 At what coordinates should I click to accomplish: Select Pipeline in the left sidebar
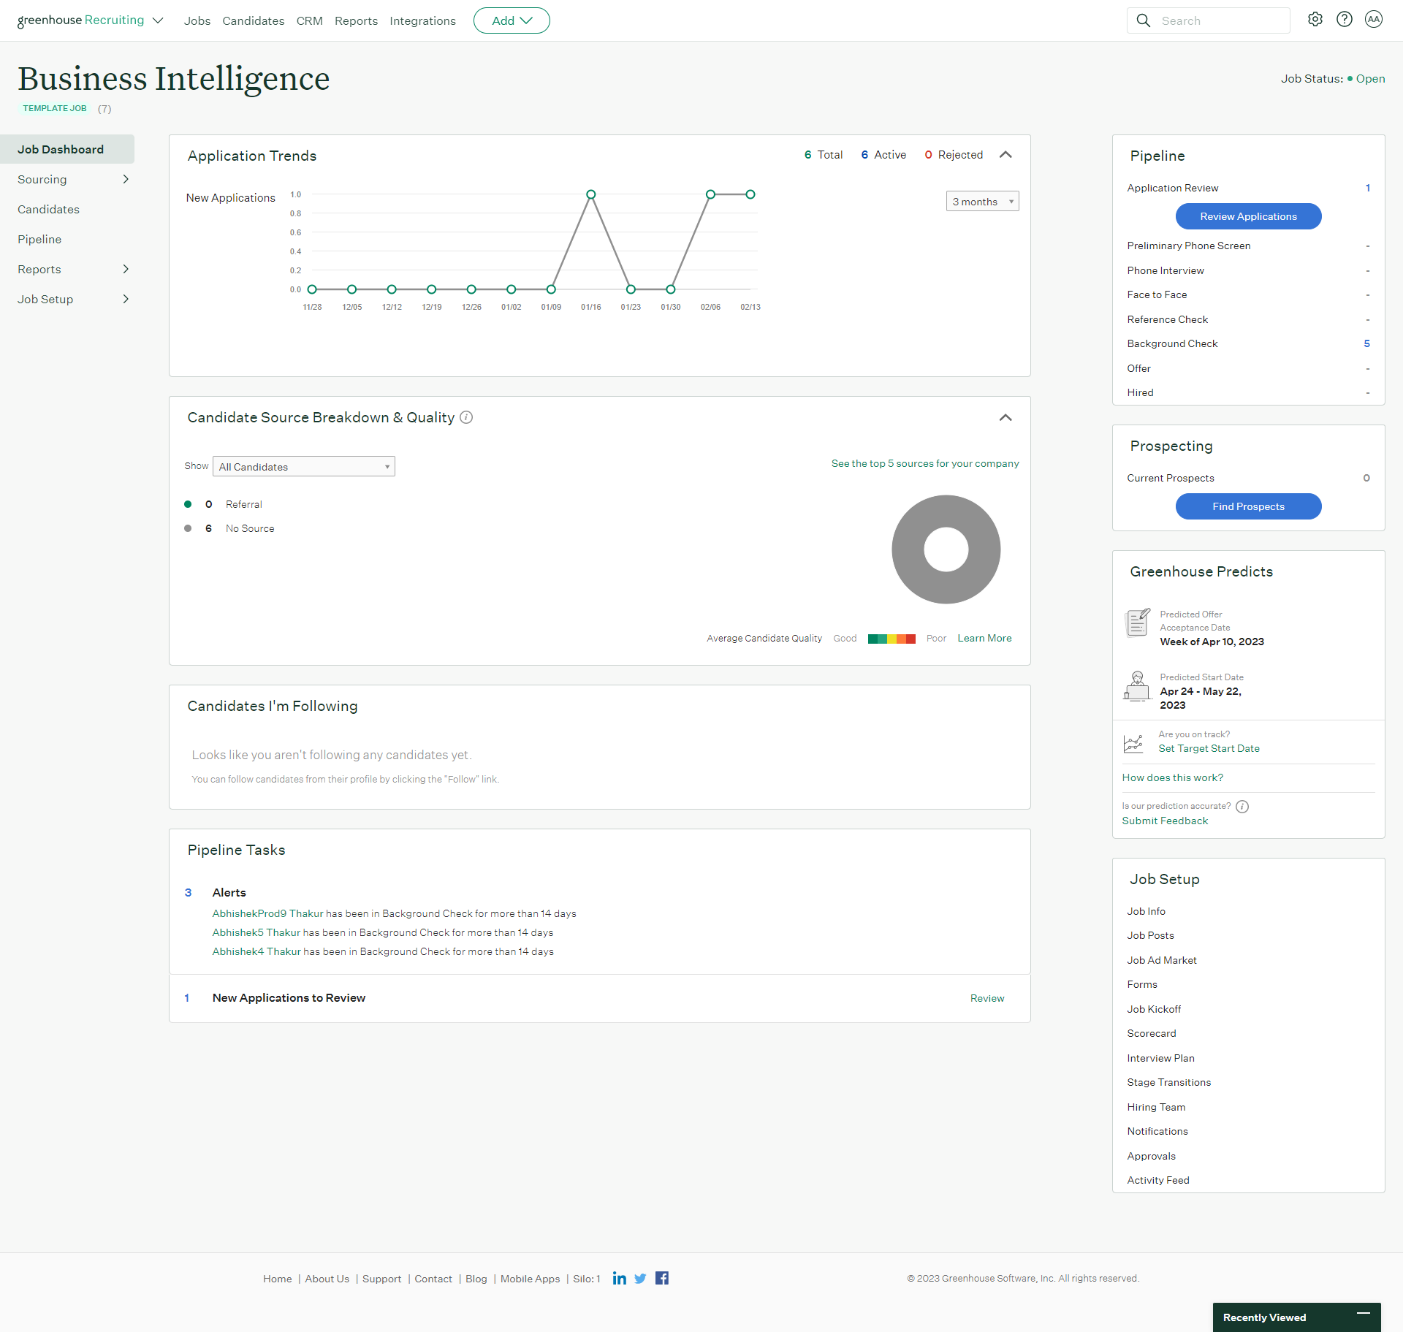pyautogui.click(x=39, y=239)
